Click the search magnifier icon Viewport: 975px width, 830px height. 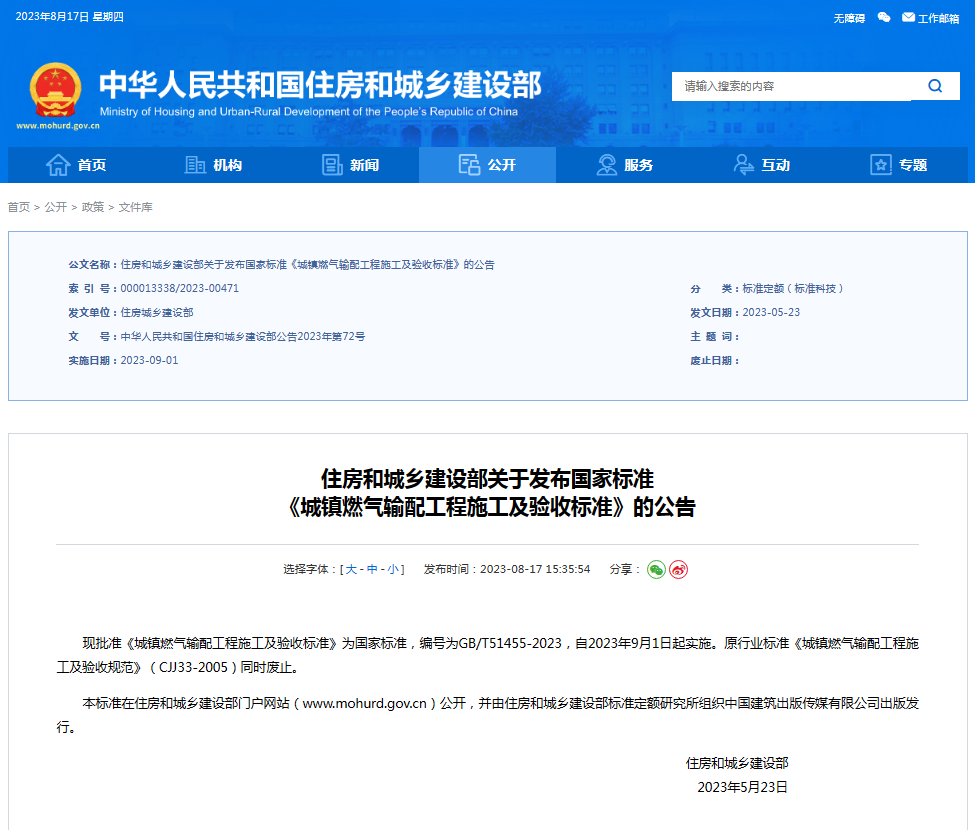(x=935, y=86)
